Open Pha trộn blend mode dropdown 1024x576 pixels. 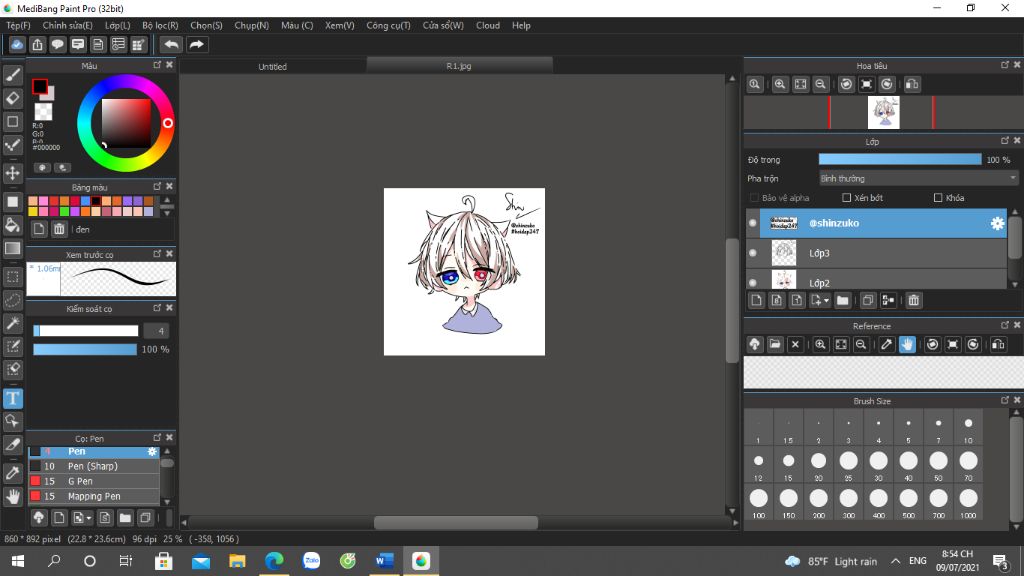[919, 178]
